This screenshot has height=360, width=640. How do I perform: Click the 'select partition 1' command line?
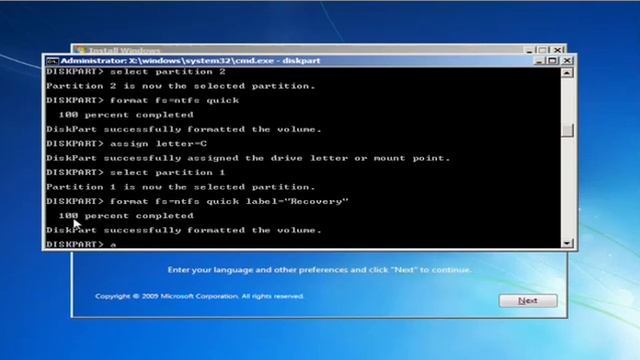click(136, 173)
